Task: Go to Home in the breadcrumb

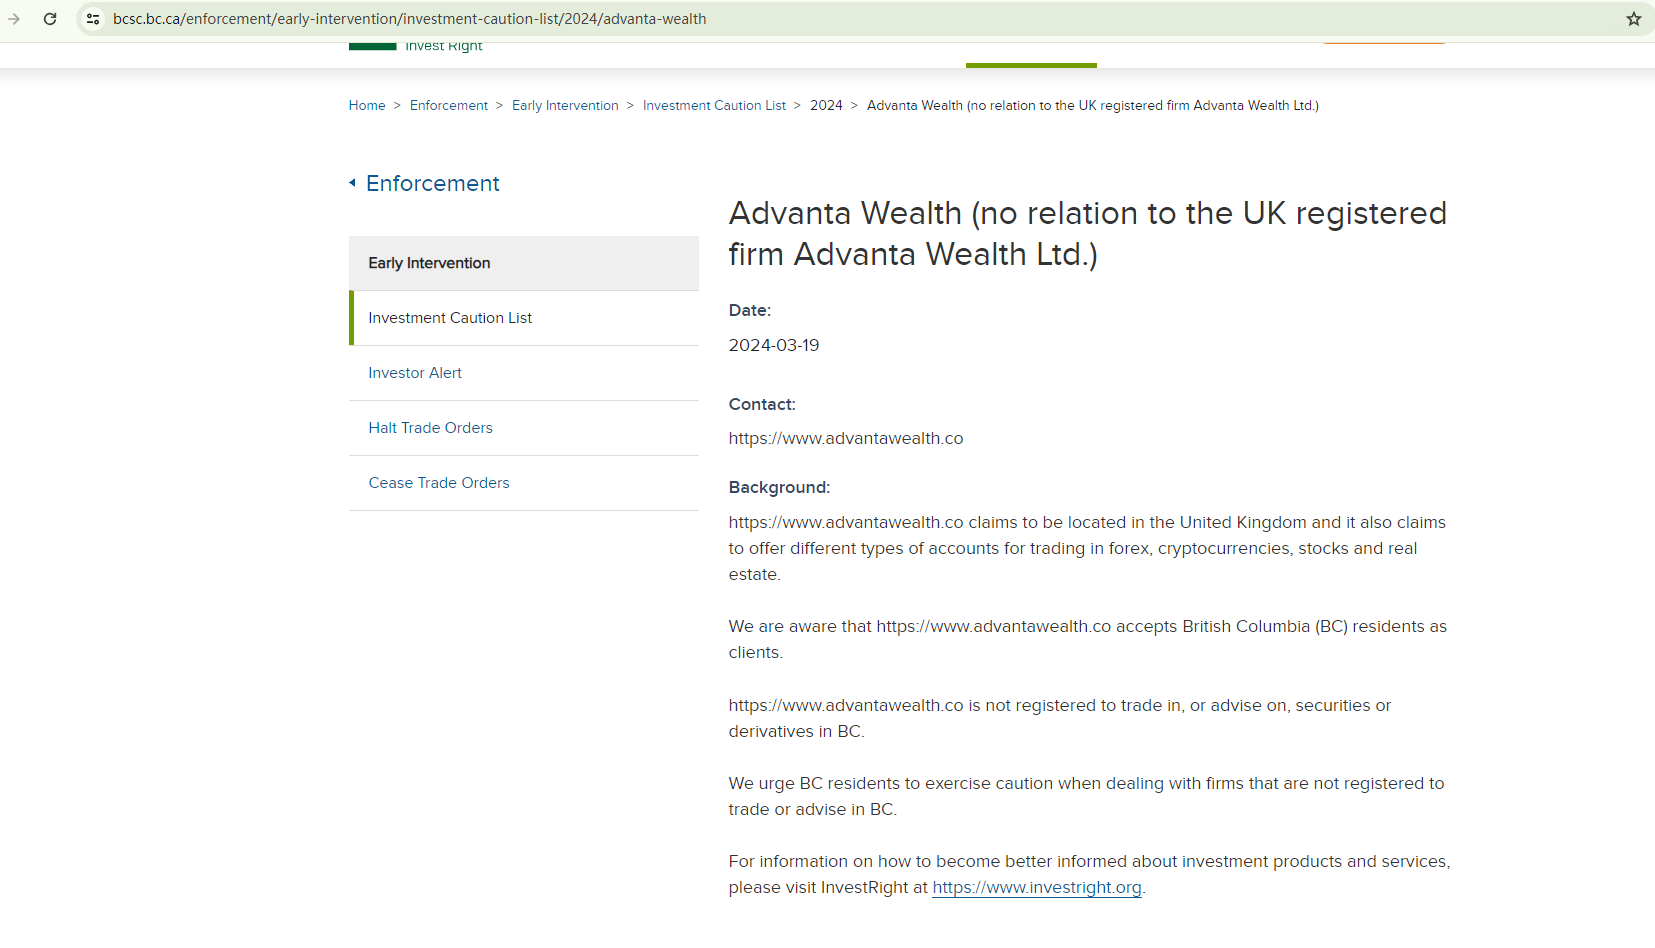Action: coord(367,106)
